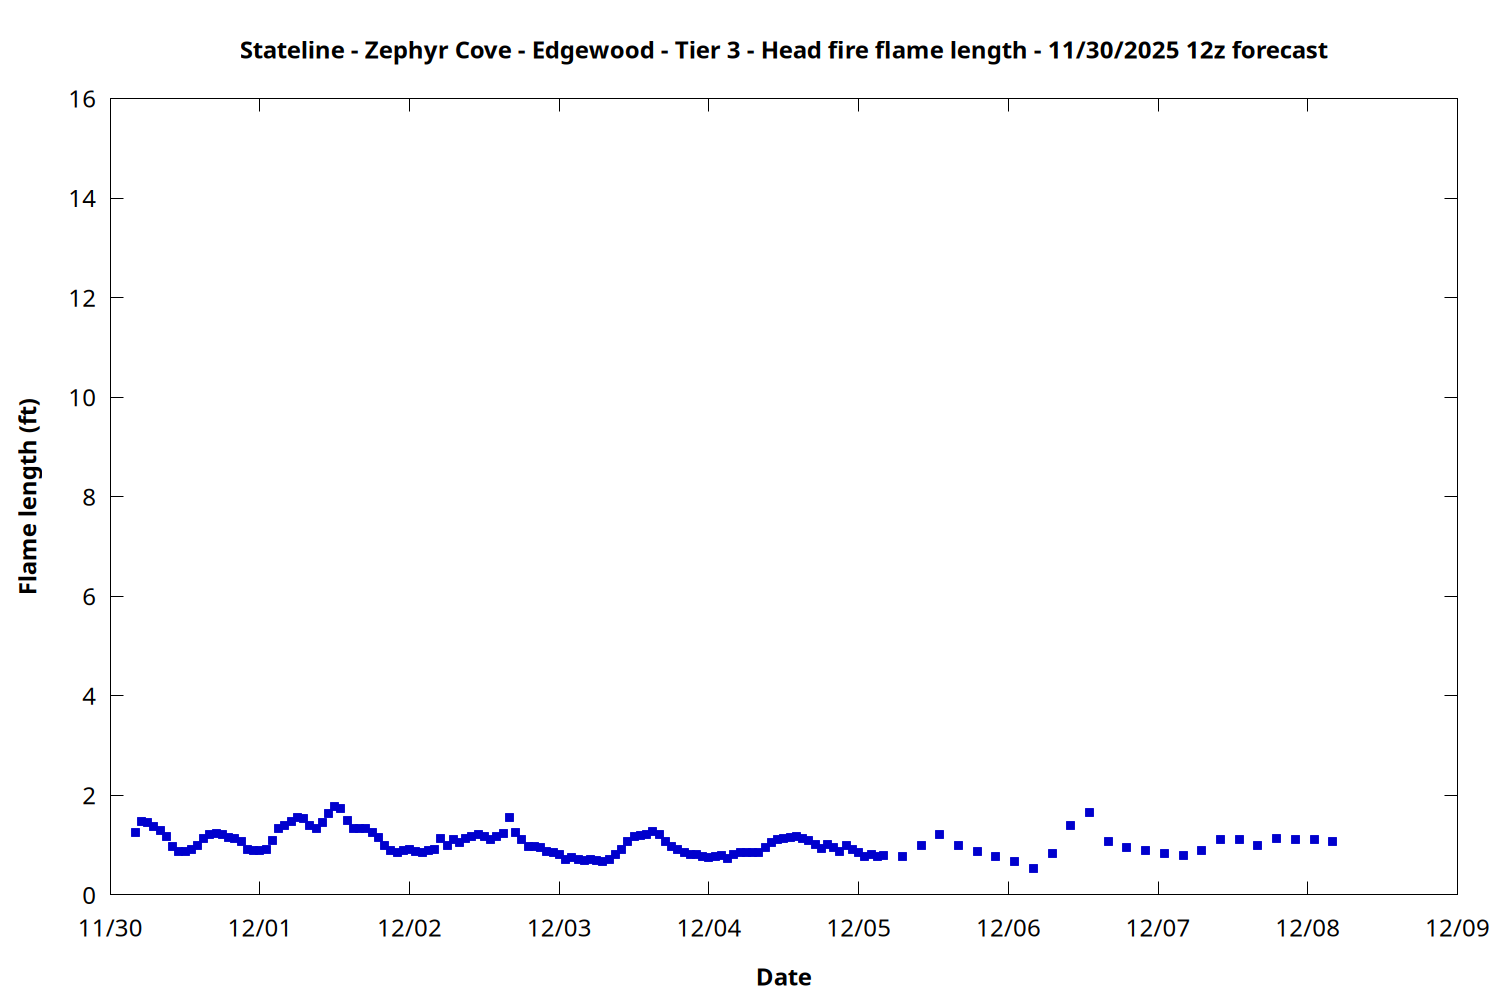This screenshot has width=1500, height=1000.
Task: Select the 12/05 date tick label
Action: point(858,928)
